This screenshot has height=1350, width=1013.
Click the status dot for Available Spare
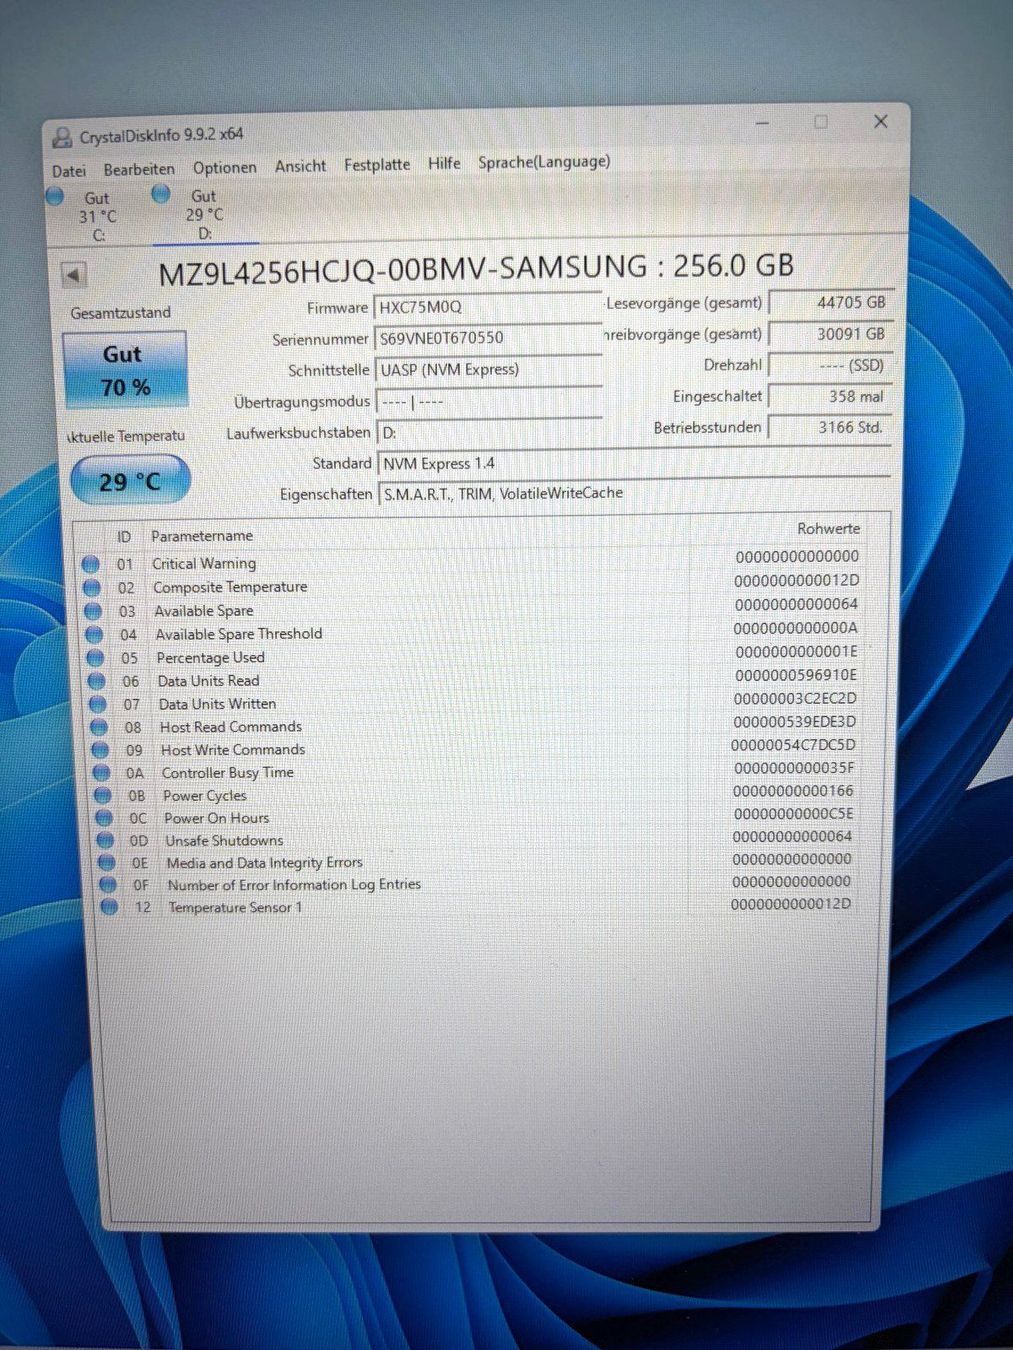pos(93,611)
